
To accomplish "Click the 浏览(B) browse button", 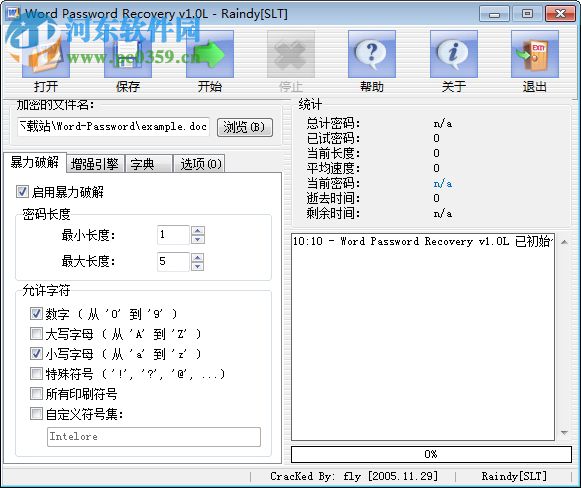I will [x=245, y=127].
